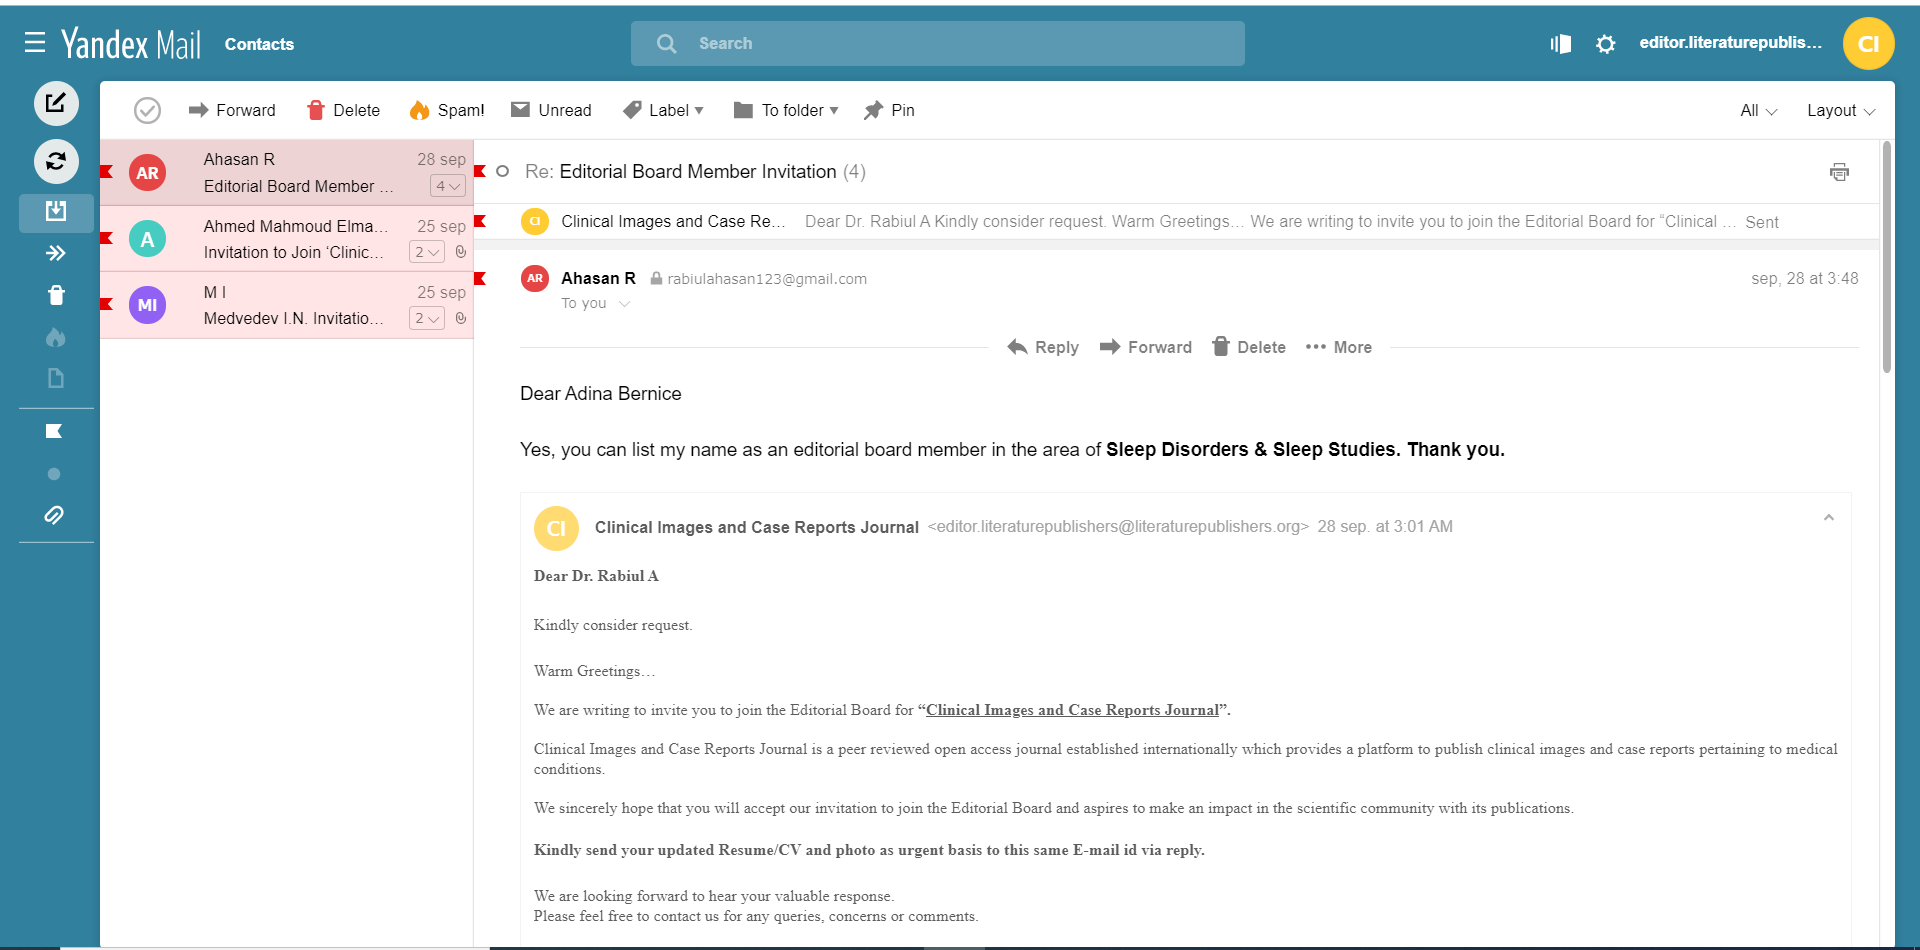Toggle the read/unread circle beside thread subject
This screenshot has height=950, width=1920.
(x=503, y=172)
